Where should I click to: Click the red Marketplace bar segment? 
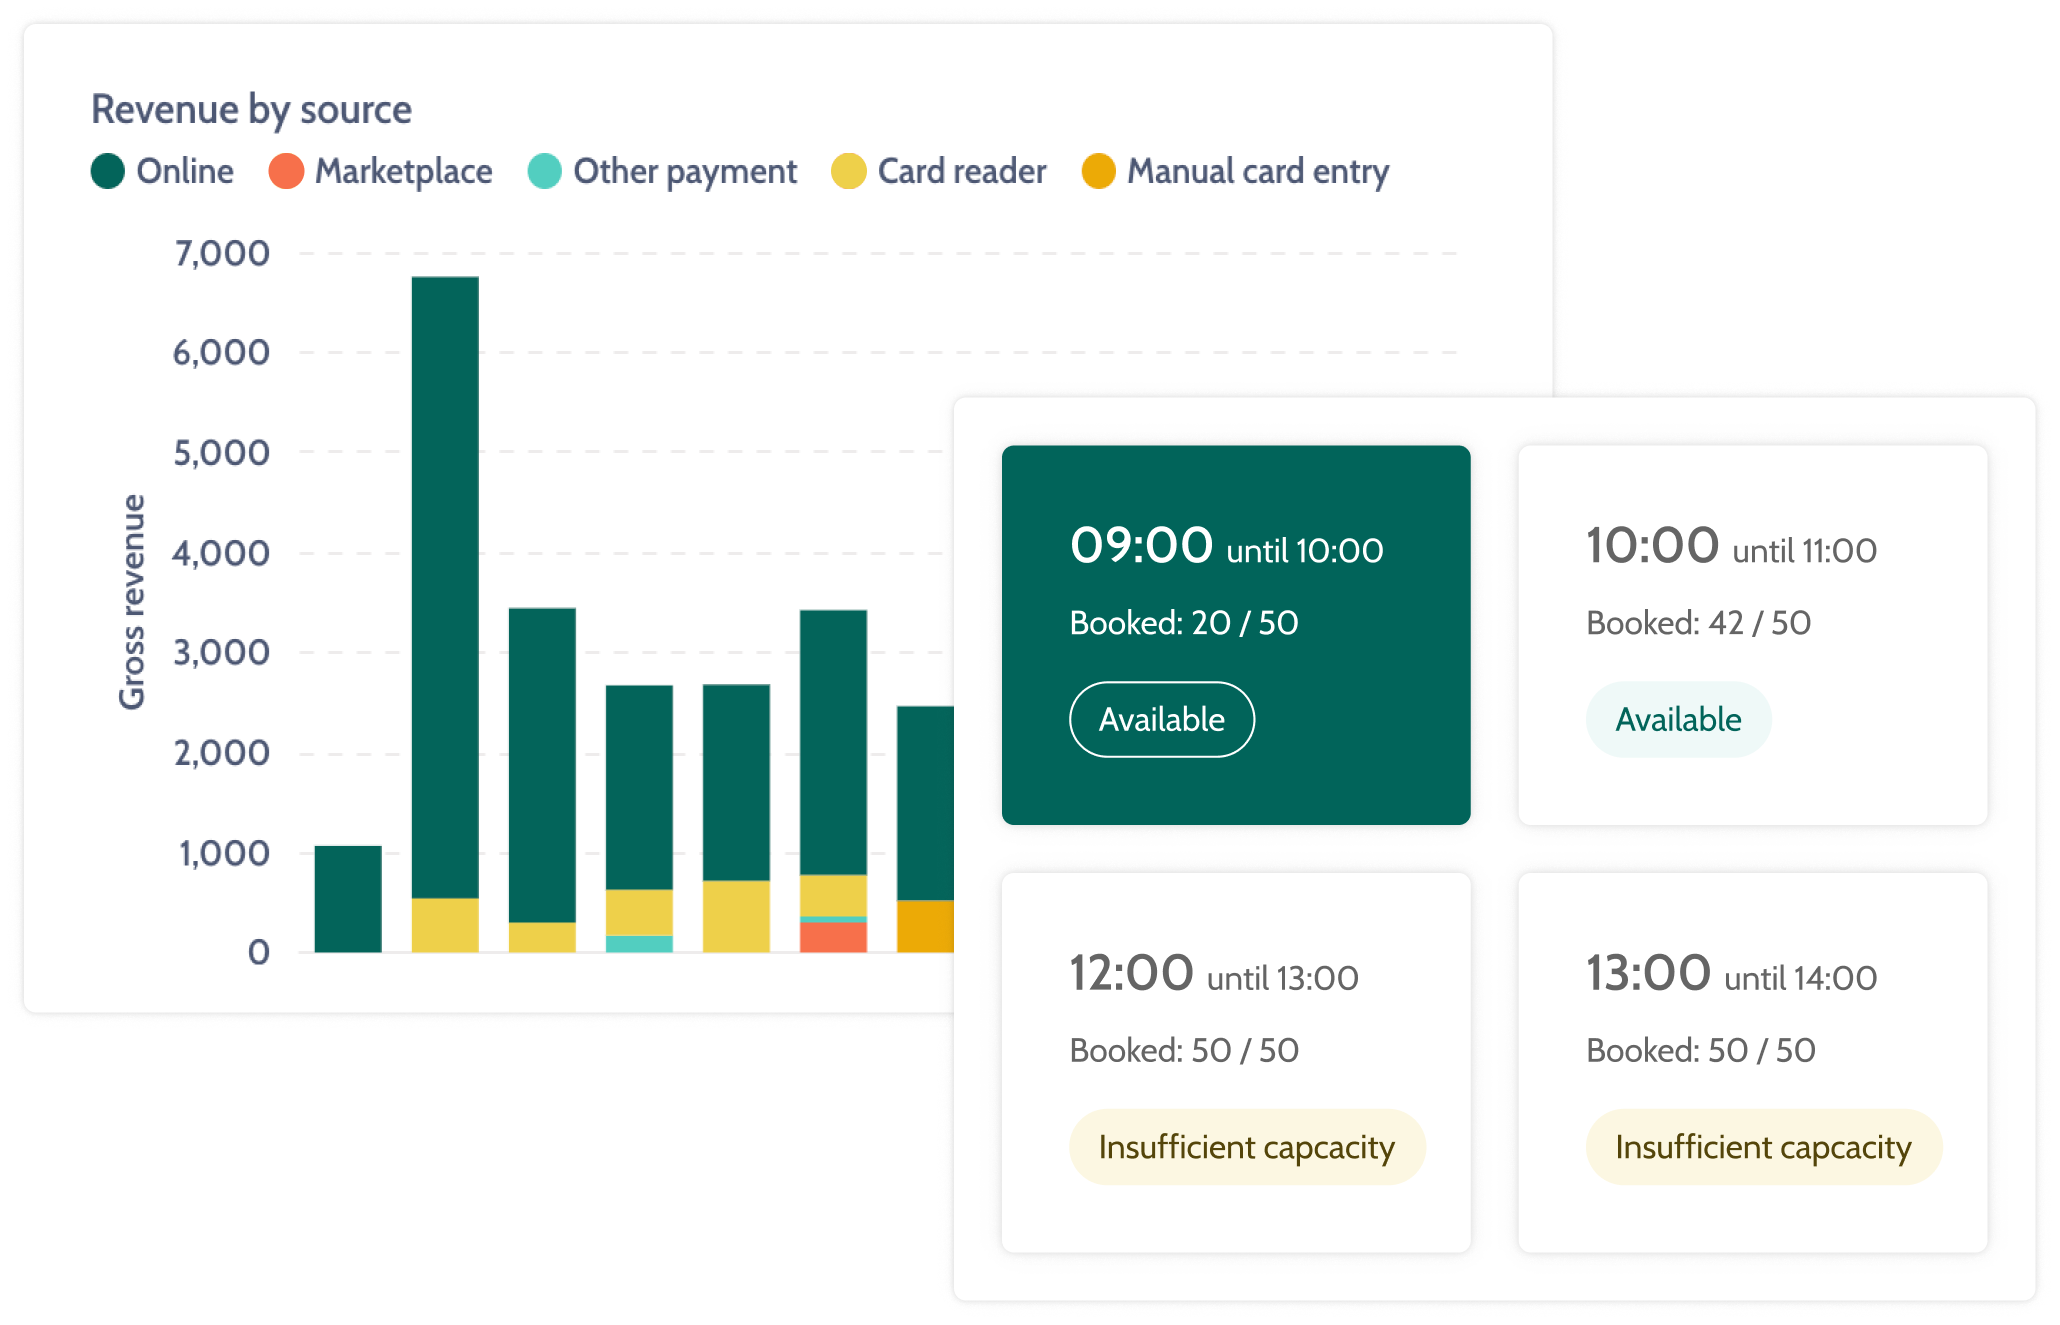click(833, 937)
